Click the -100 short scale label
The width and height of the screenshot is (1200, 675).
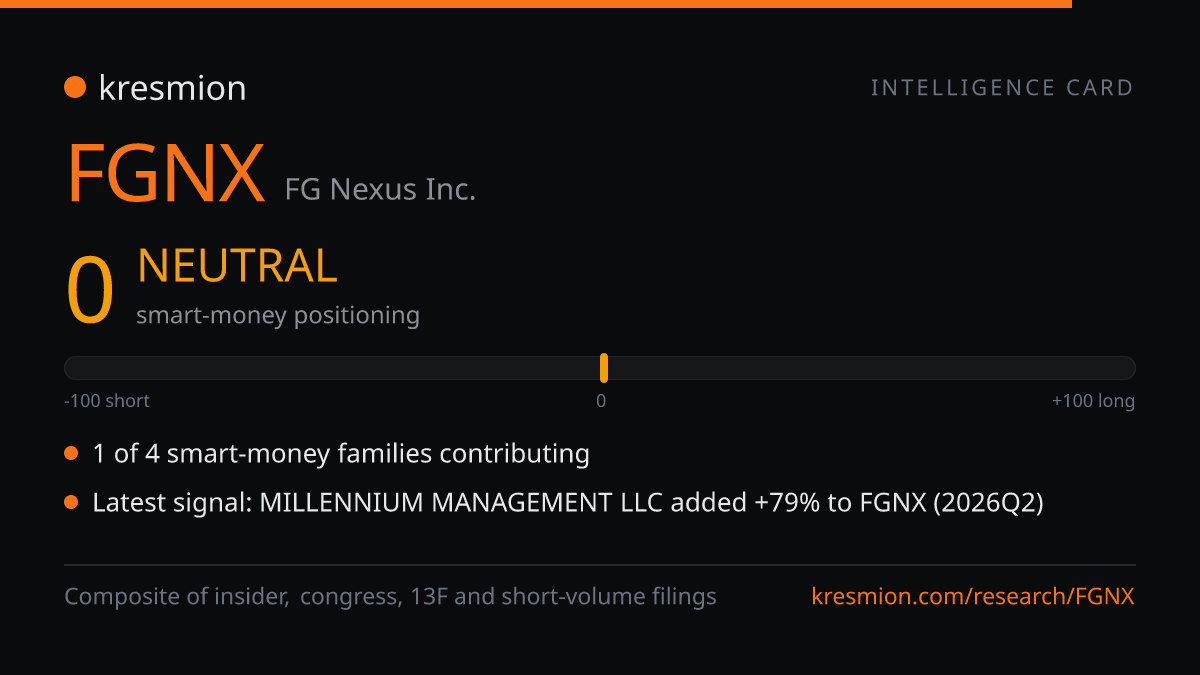point(107,401)
